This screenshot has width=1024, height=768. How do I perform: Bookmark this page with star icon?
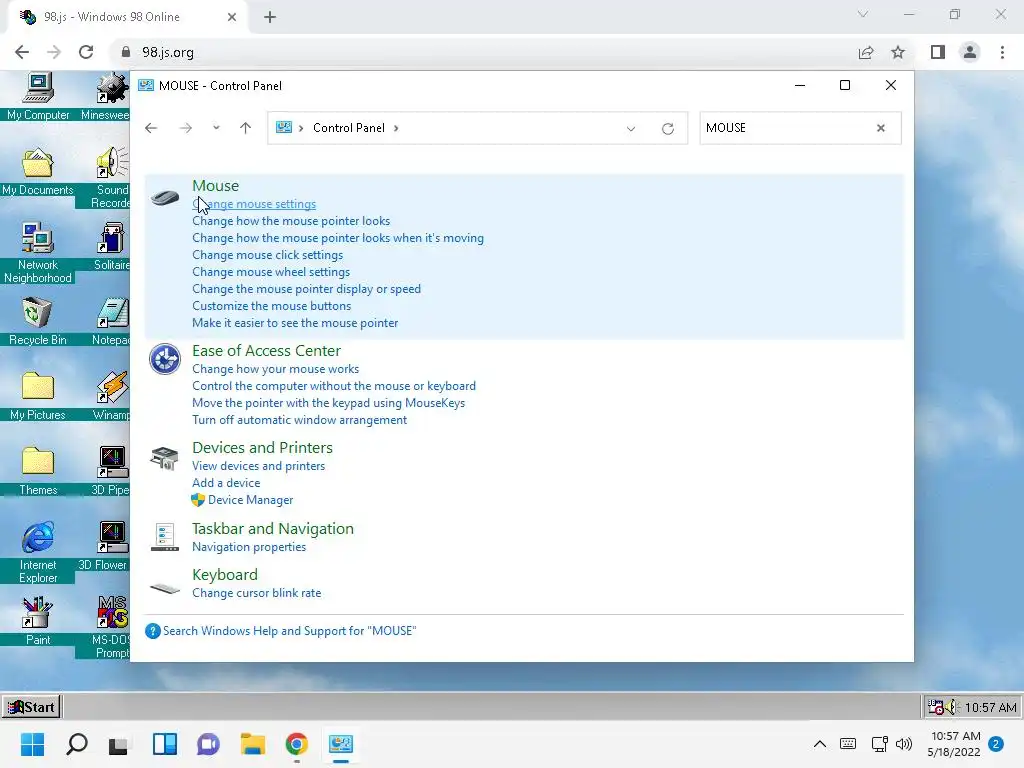(898, 52)
